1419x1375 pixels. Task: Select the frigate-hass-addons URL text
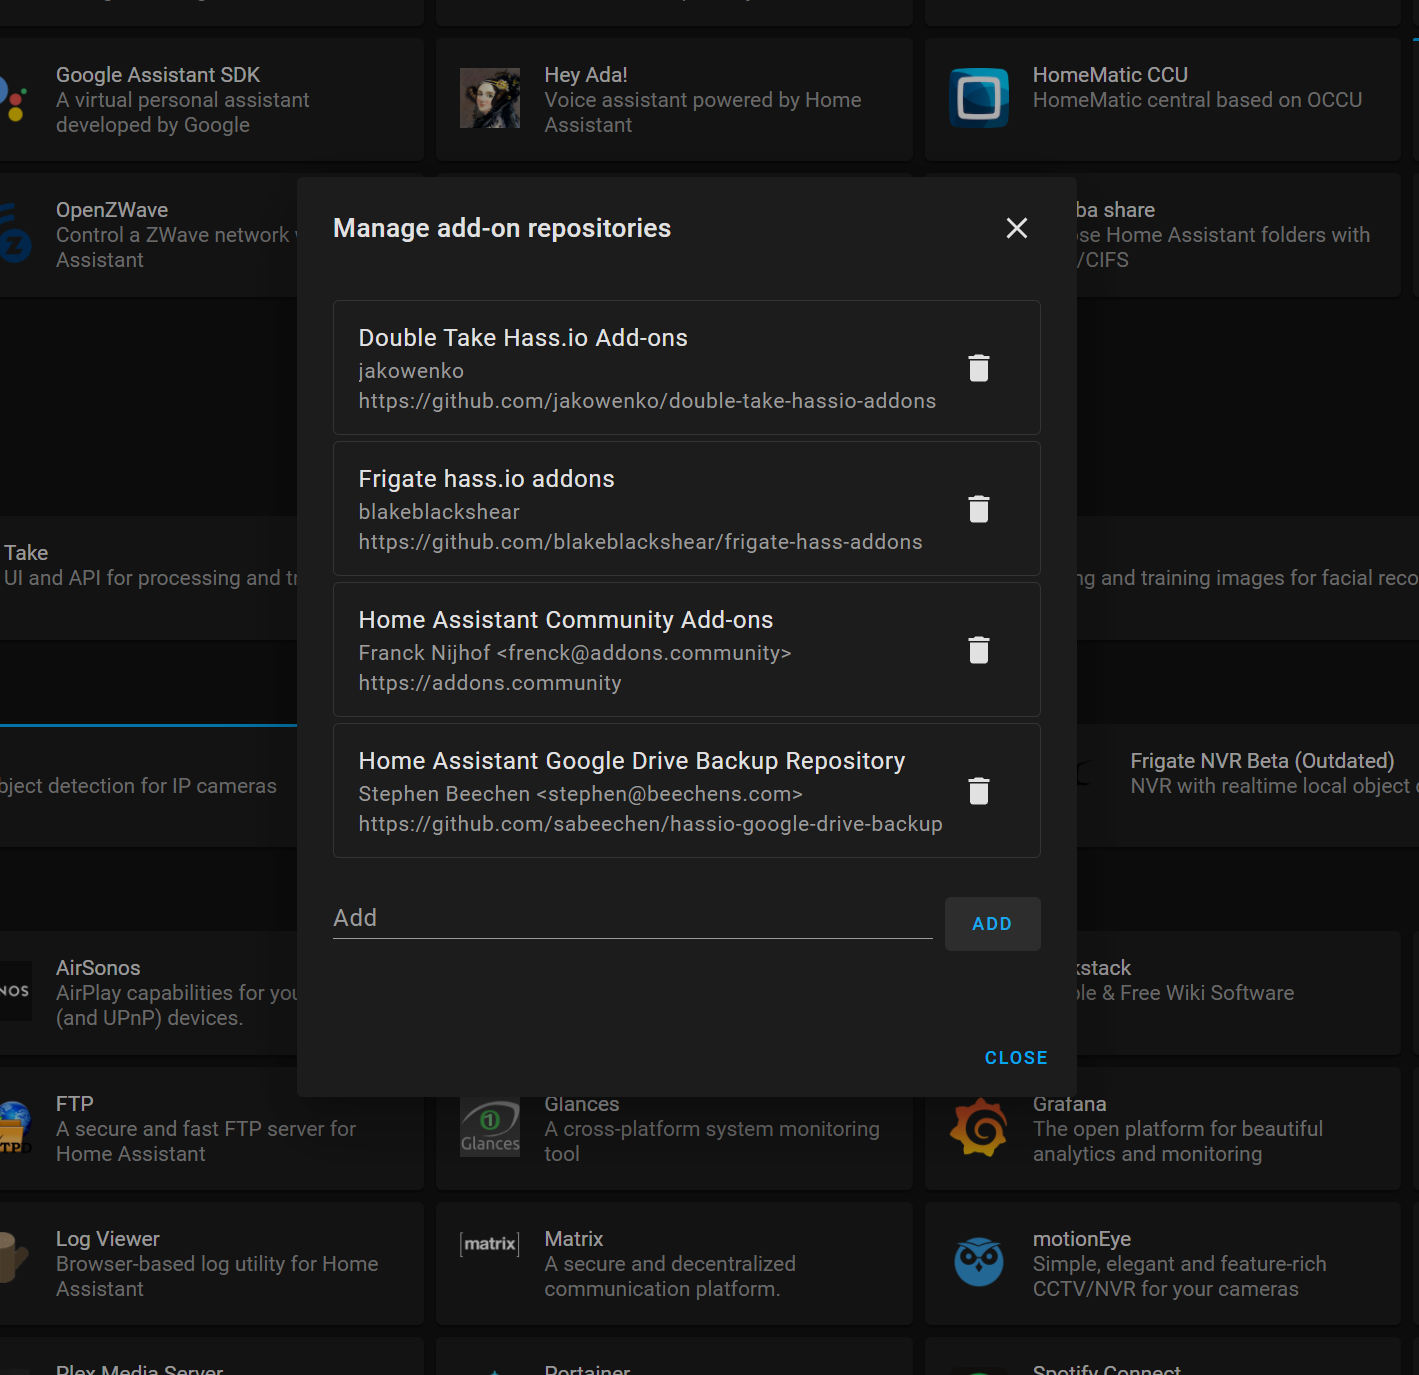click(x=640, y=542)
